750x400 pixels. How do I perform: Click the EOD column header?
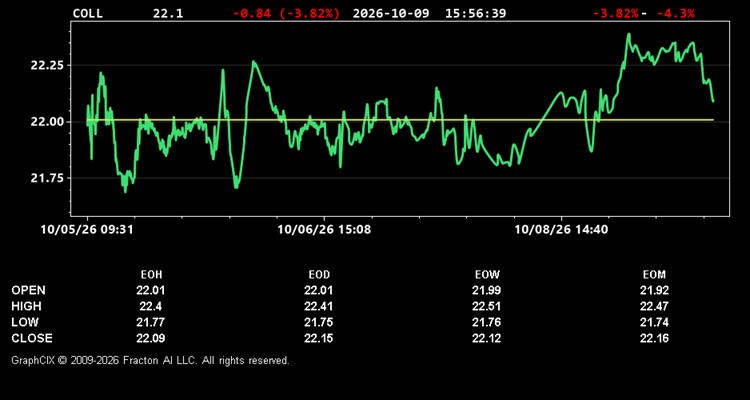319,275
